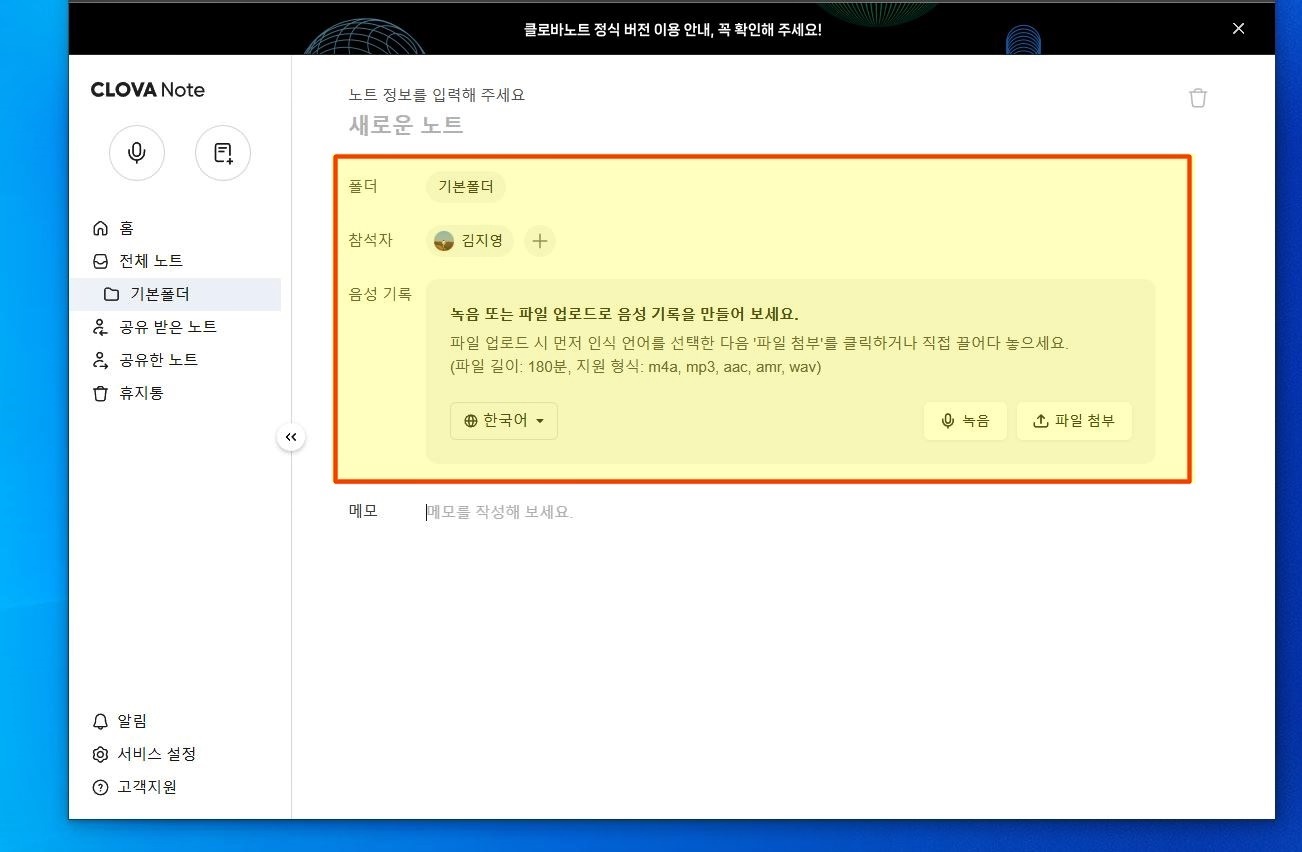Add an attendee with the plus button
The height and width of the screenshot is (852, 1302).
[540, 241]
